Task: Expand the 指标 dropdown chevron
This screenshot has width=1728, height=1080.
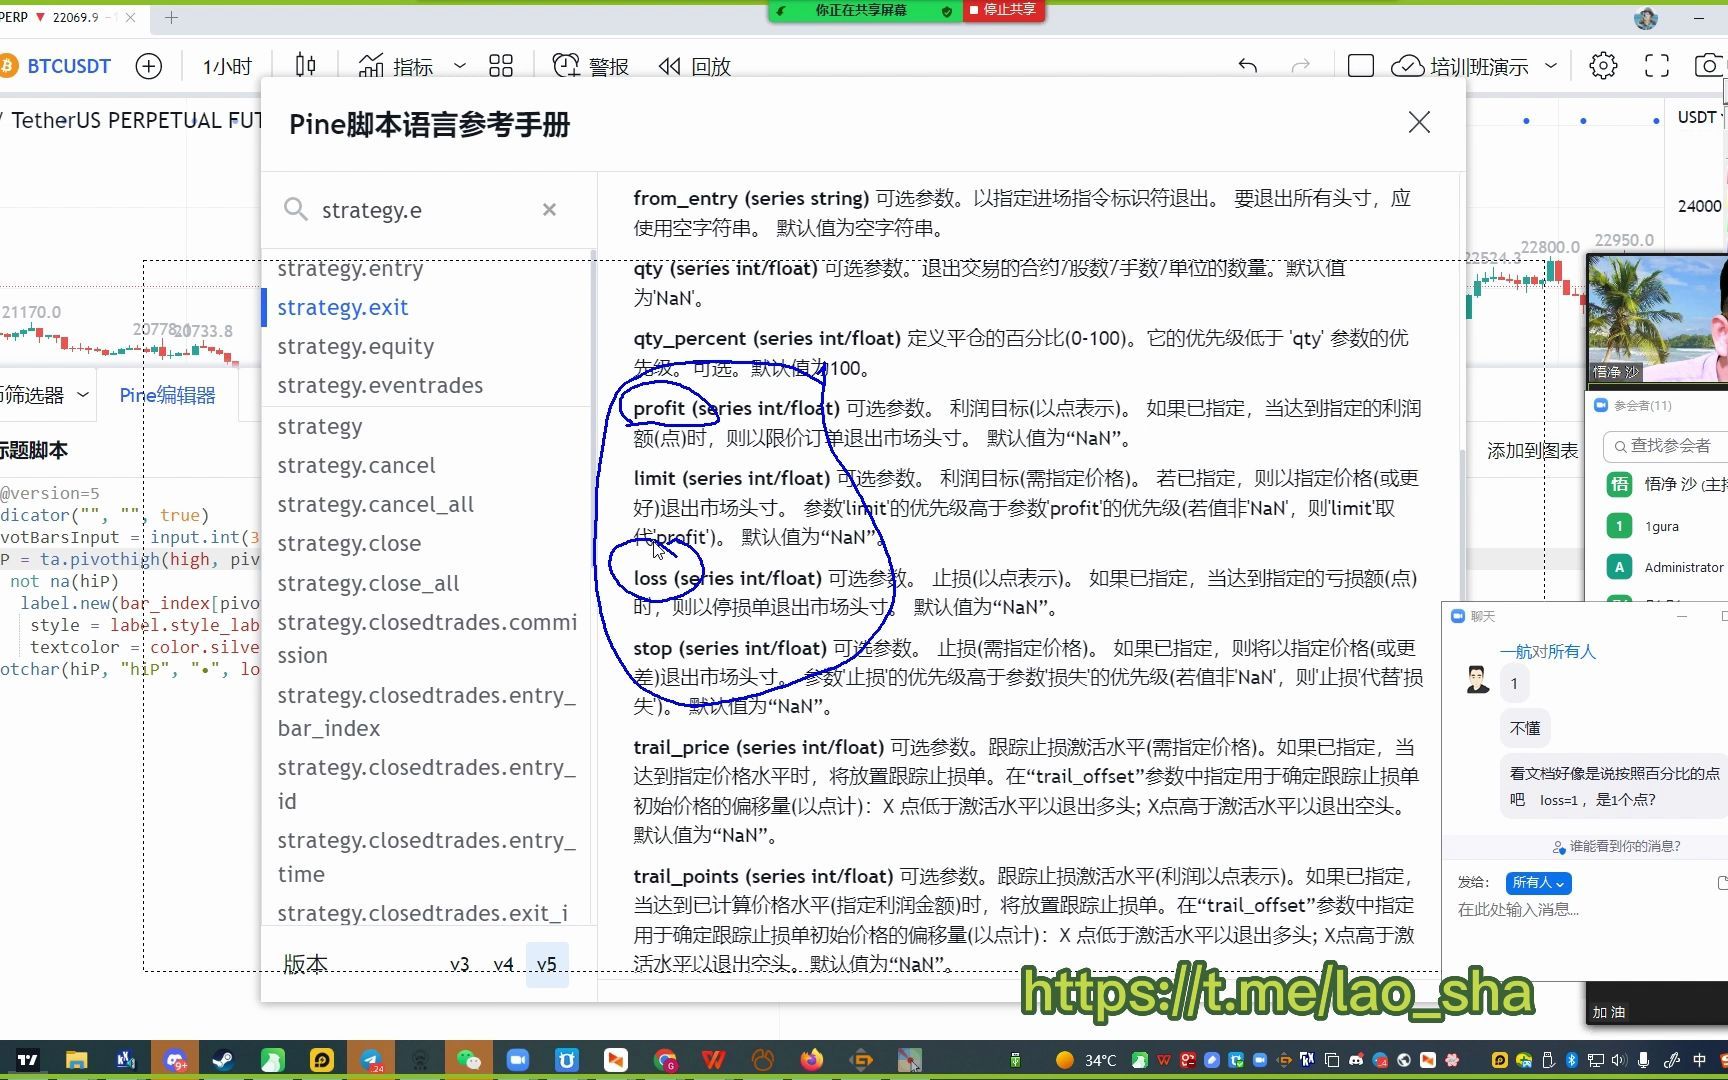Action: [459, 66]
